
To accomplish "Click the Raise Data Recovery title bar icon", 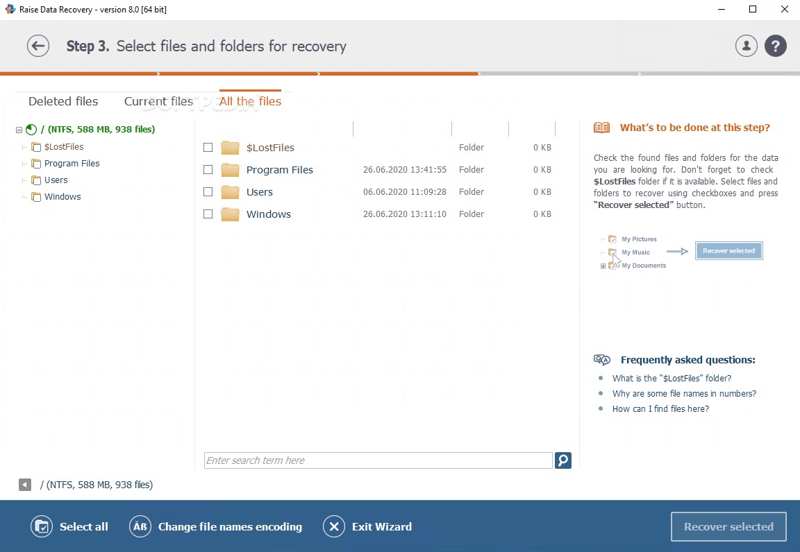I will click(x=10, y=9).
